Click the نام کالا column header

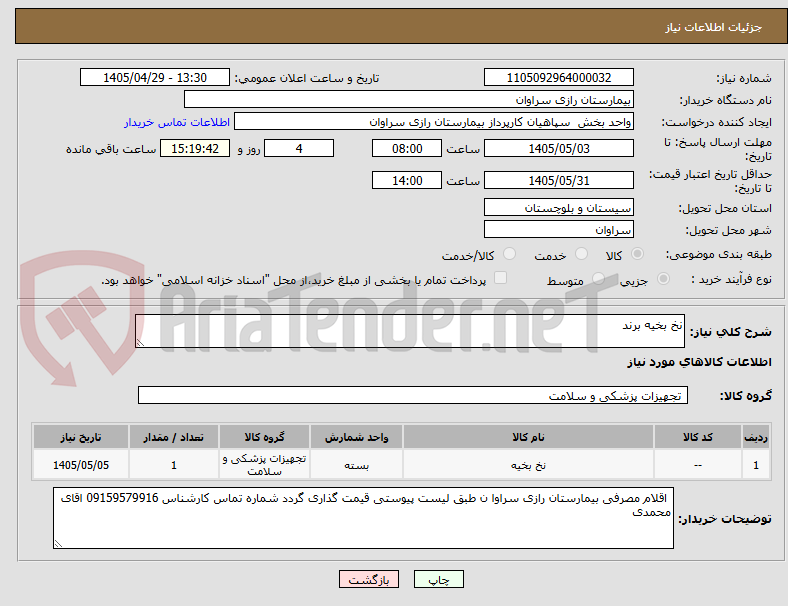pyautogui.click(x=528, y=437)
